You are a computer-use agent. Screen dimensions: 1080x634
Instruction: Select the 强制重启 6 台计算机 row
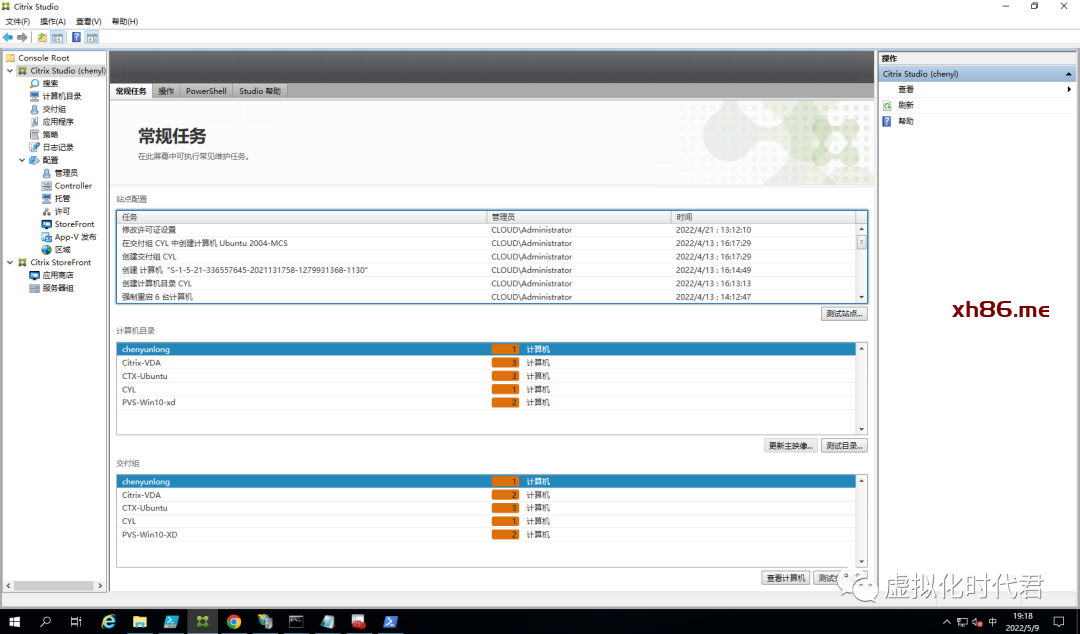click(486, 297)
